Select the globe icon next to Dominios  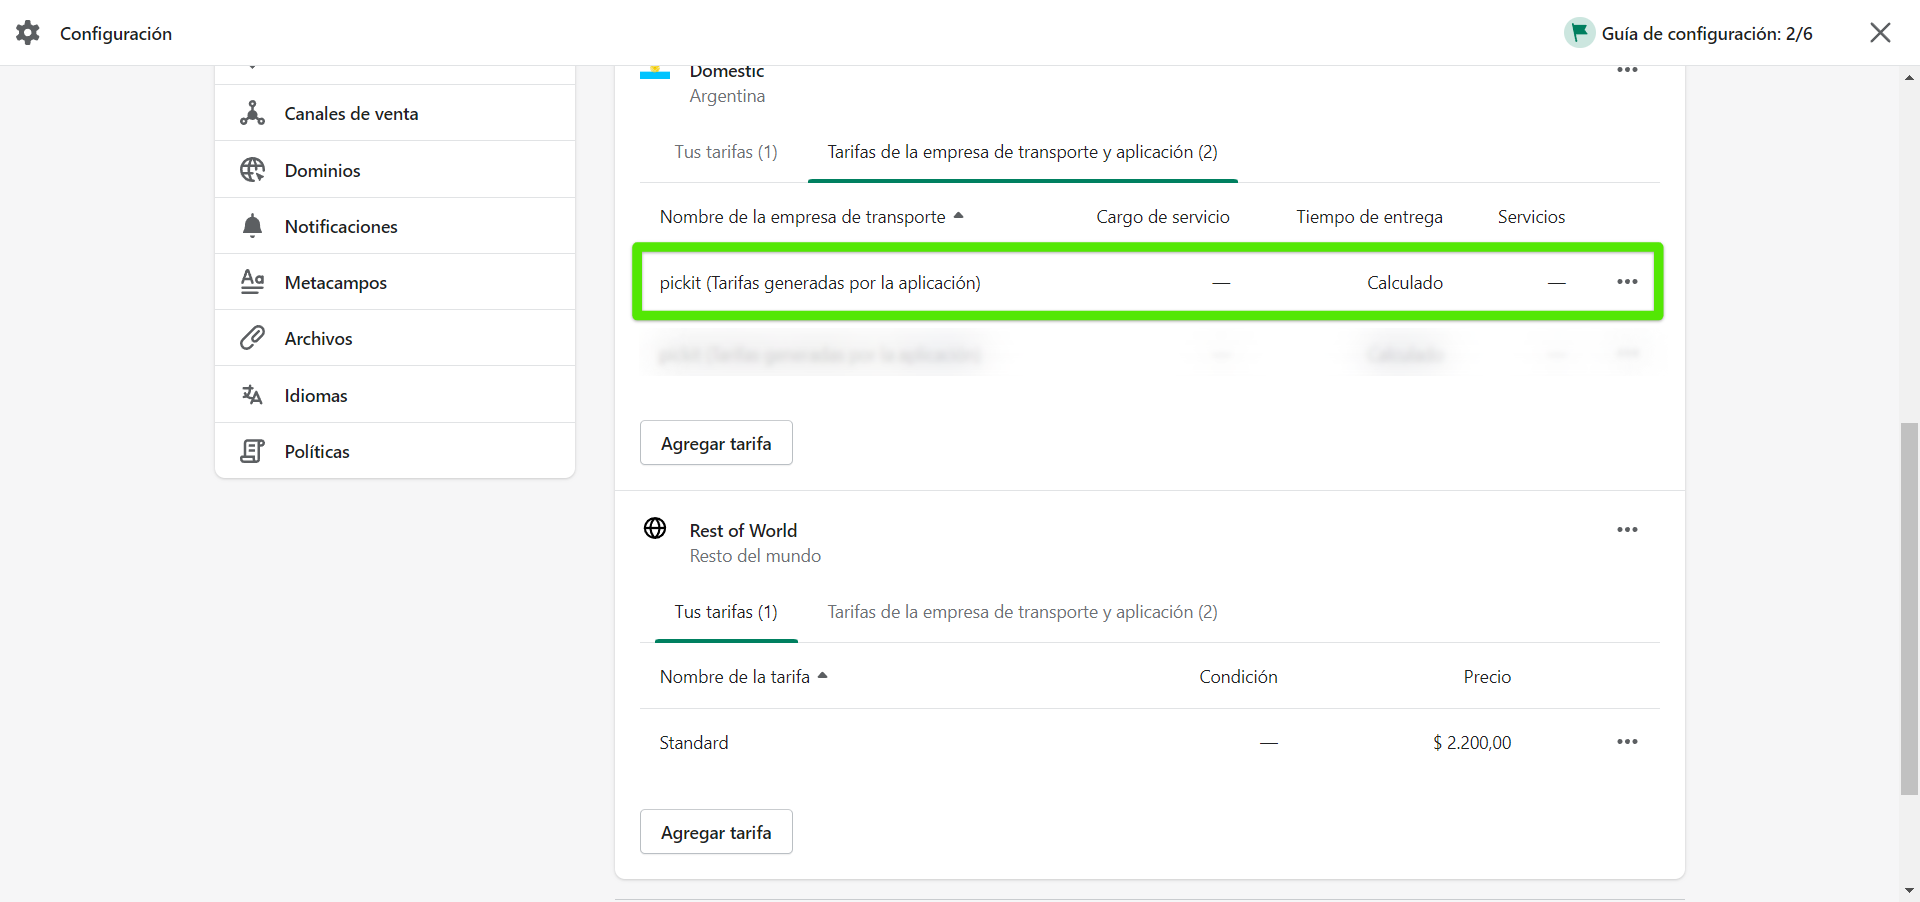point(252,170)
